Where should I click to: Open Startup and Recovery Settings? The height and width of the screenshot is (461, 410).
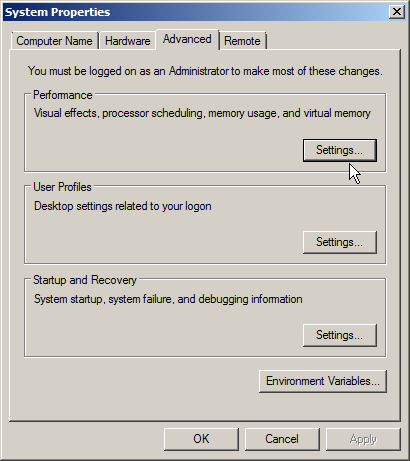[x=340, y=335]
